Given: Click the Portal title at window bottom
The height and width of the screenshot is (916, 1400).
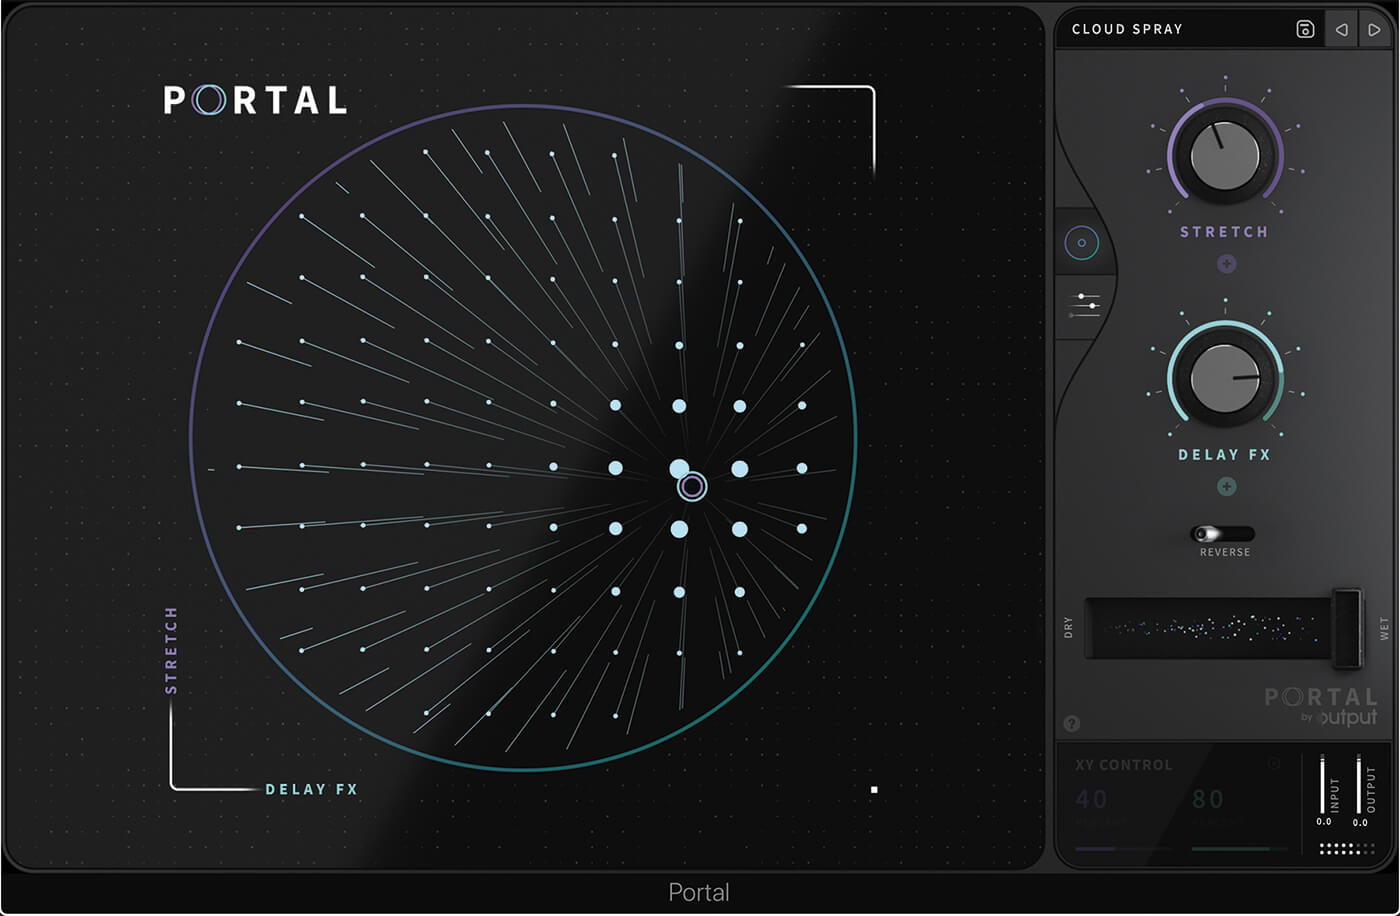Looking at the screenshot, I should [x=699, y=892].
